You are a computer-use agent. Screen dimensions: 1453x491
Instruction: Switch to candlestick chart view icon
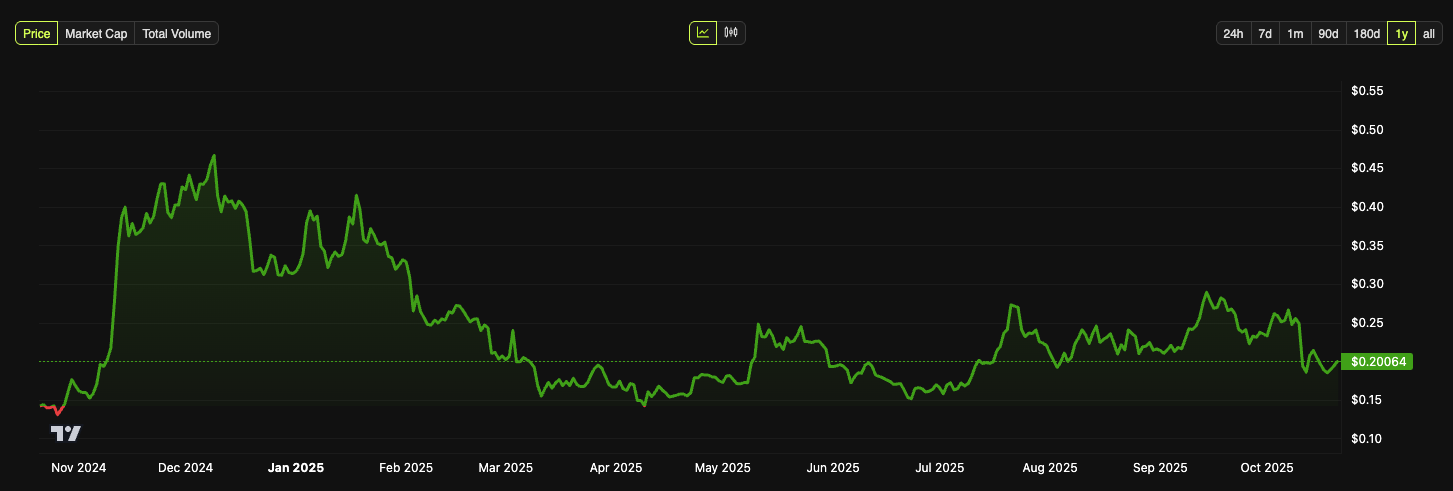[732, 33]
